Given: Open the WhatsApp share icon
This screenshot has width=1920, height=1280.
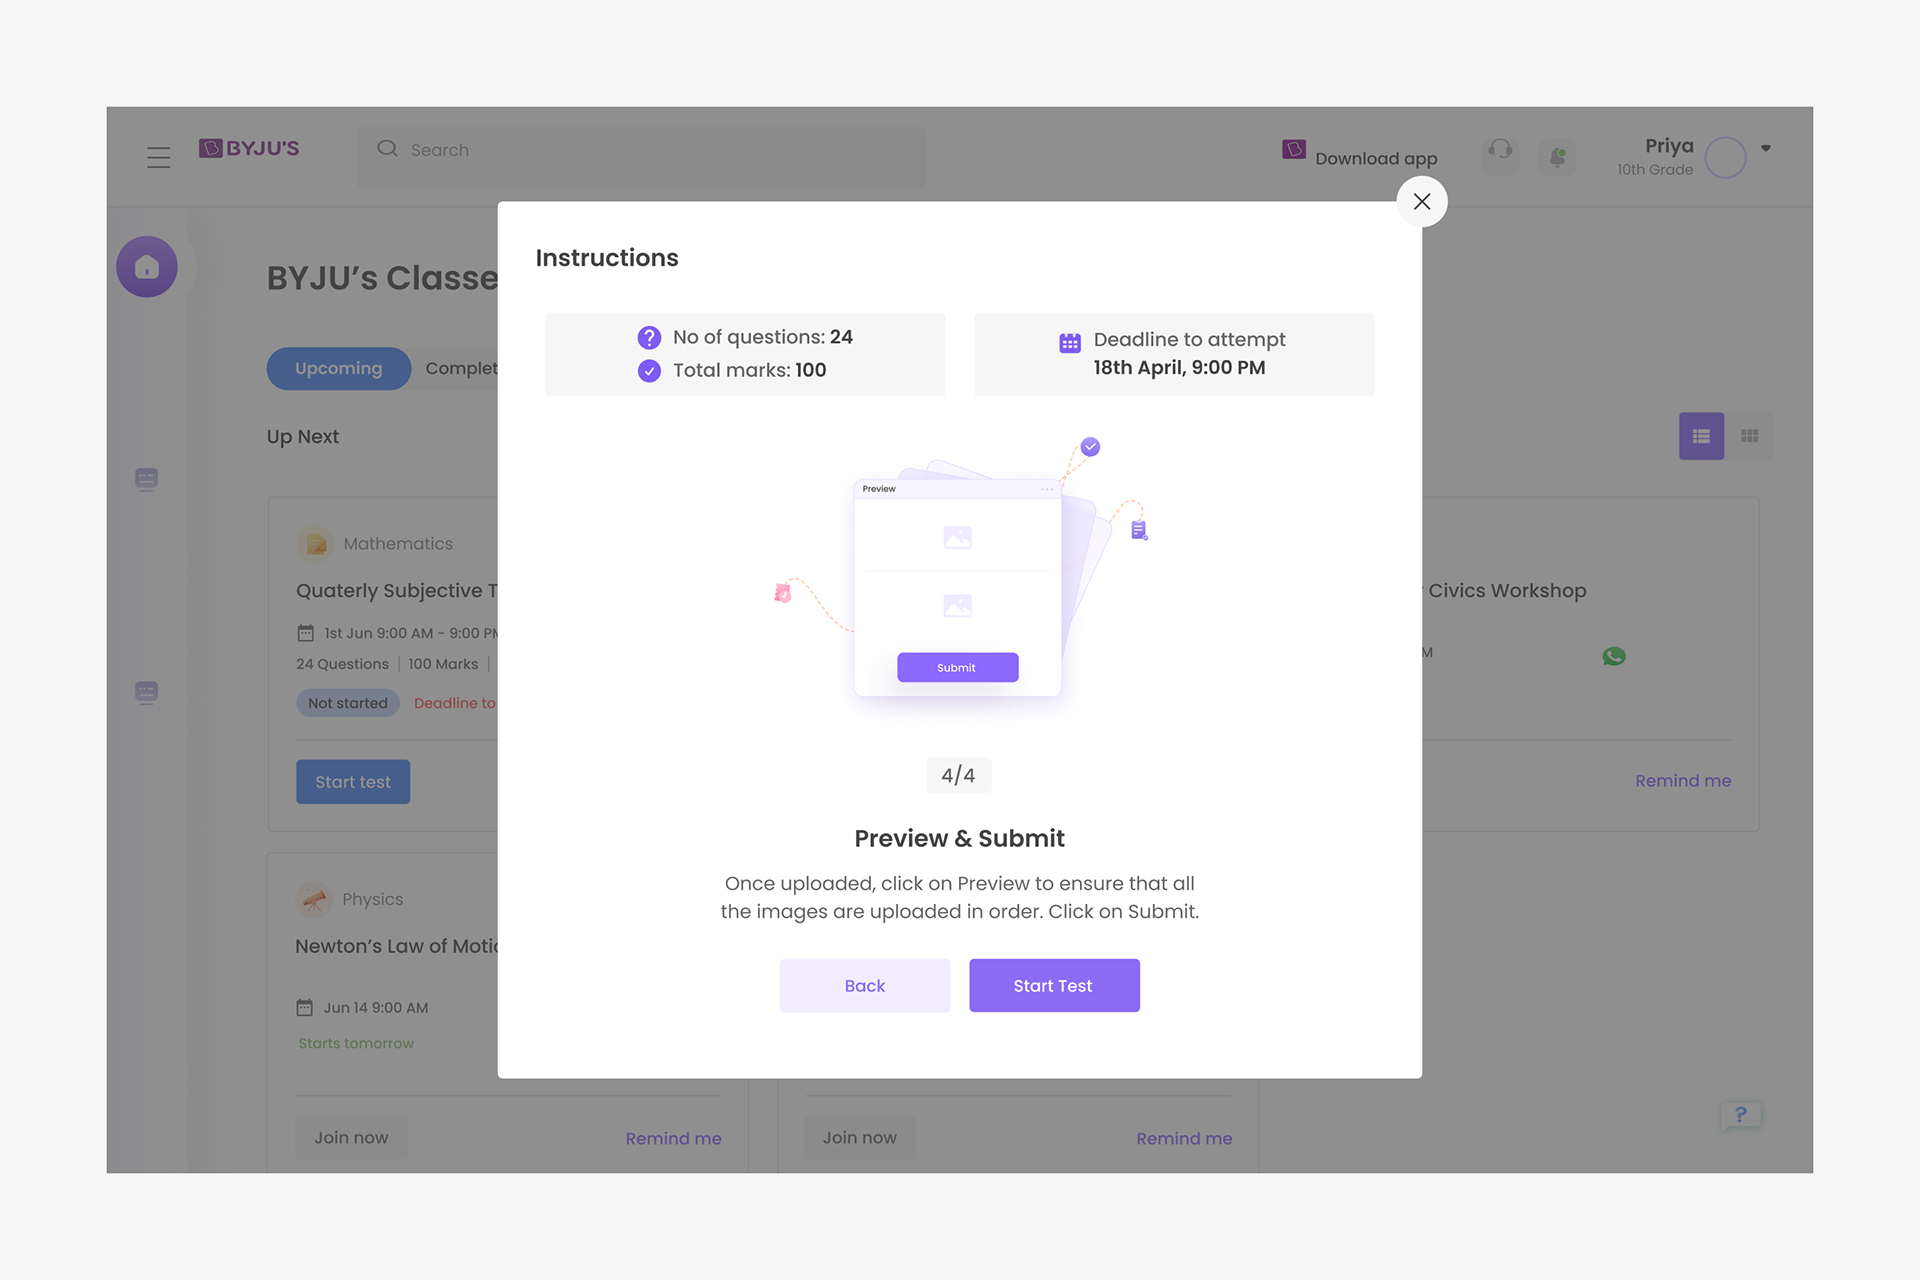Looking at the screenshot, I should click(x=1614, y=656).
